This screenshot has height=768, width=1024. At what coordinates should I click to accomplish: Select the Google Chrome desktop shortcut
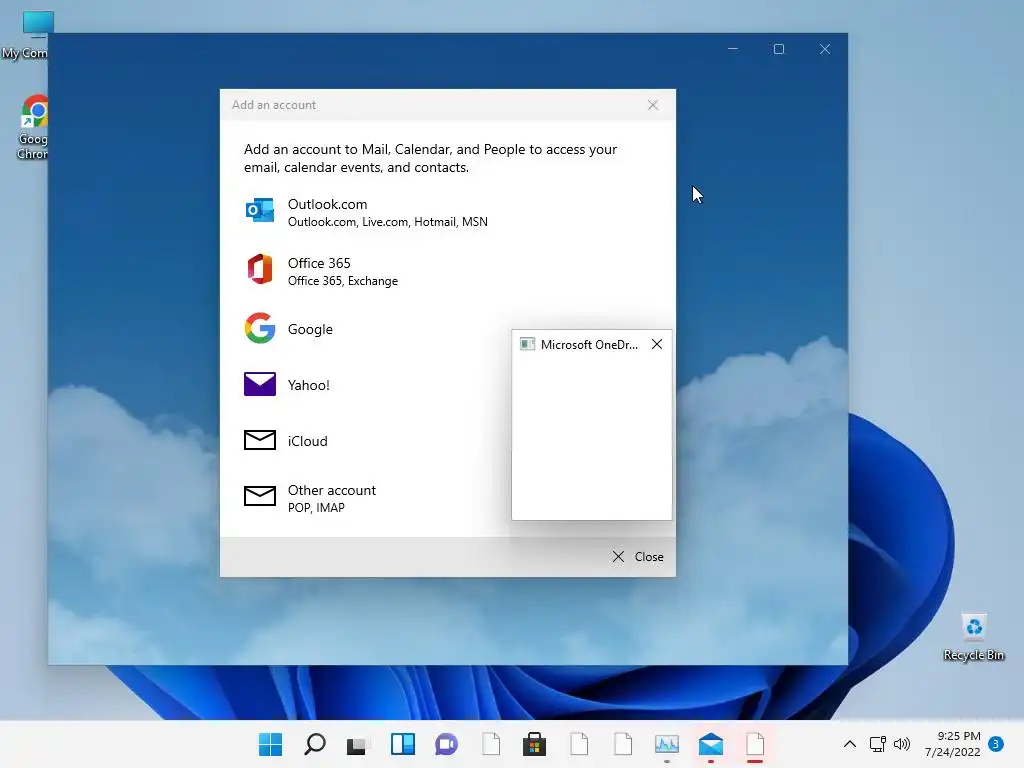pos(31,127)
